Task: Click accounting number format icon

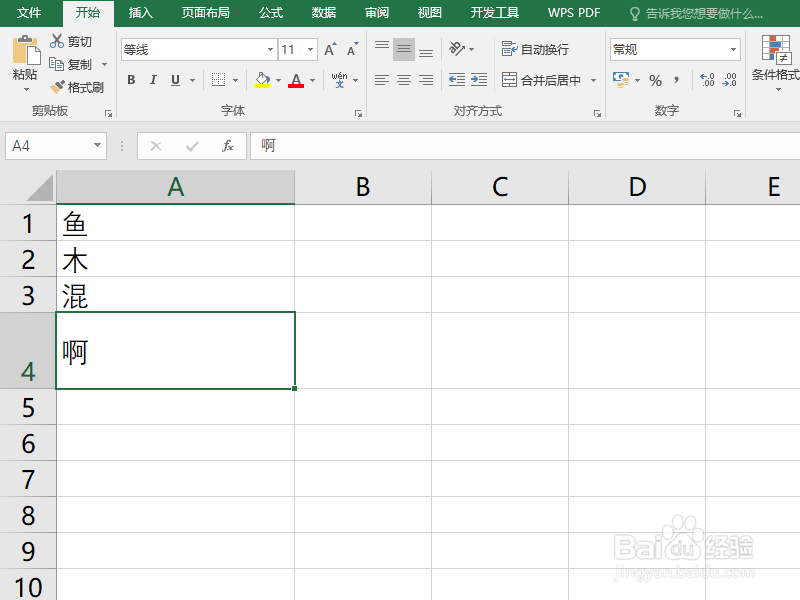Action: (x=621, y=80)
